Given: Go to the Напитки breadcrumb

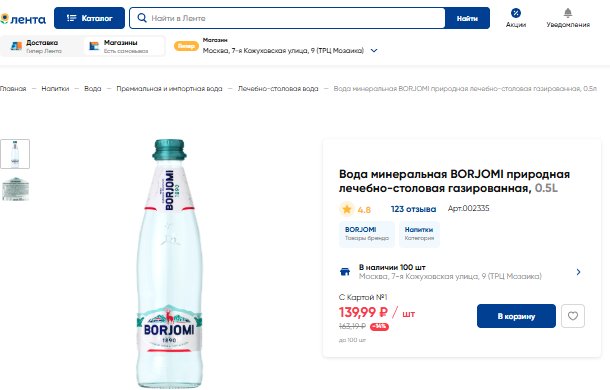Looking at the screenshot, I should pos(55,89).
